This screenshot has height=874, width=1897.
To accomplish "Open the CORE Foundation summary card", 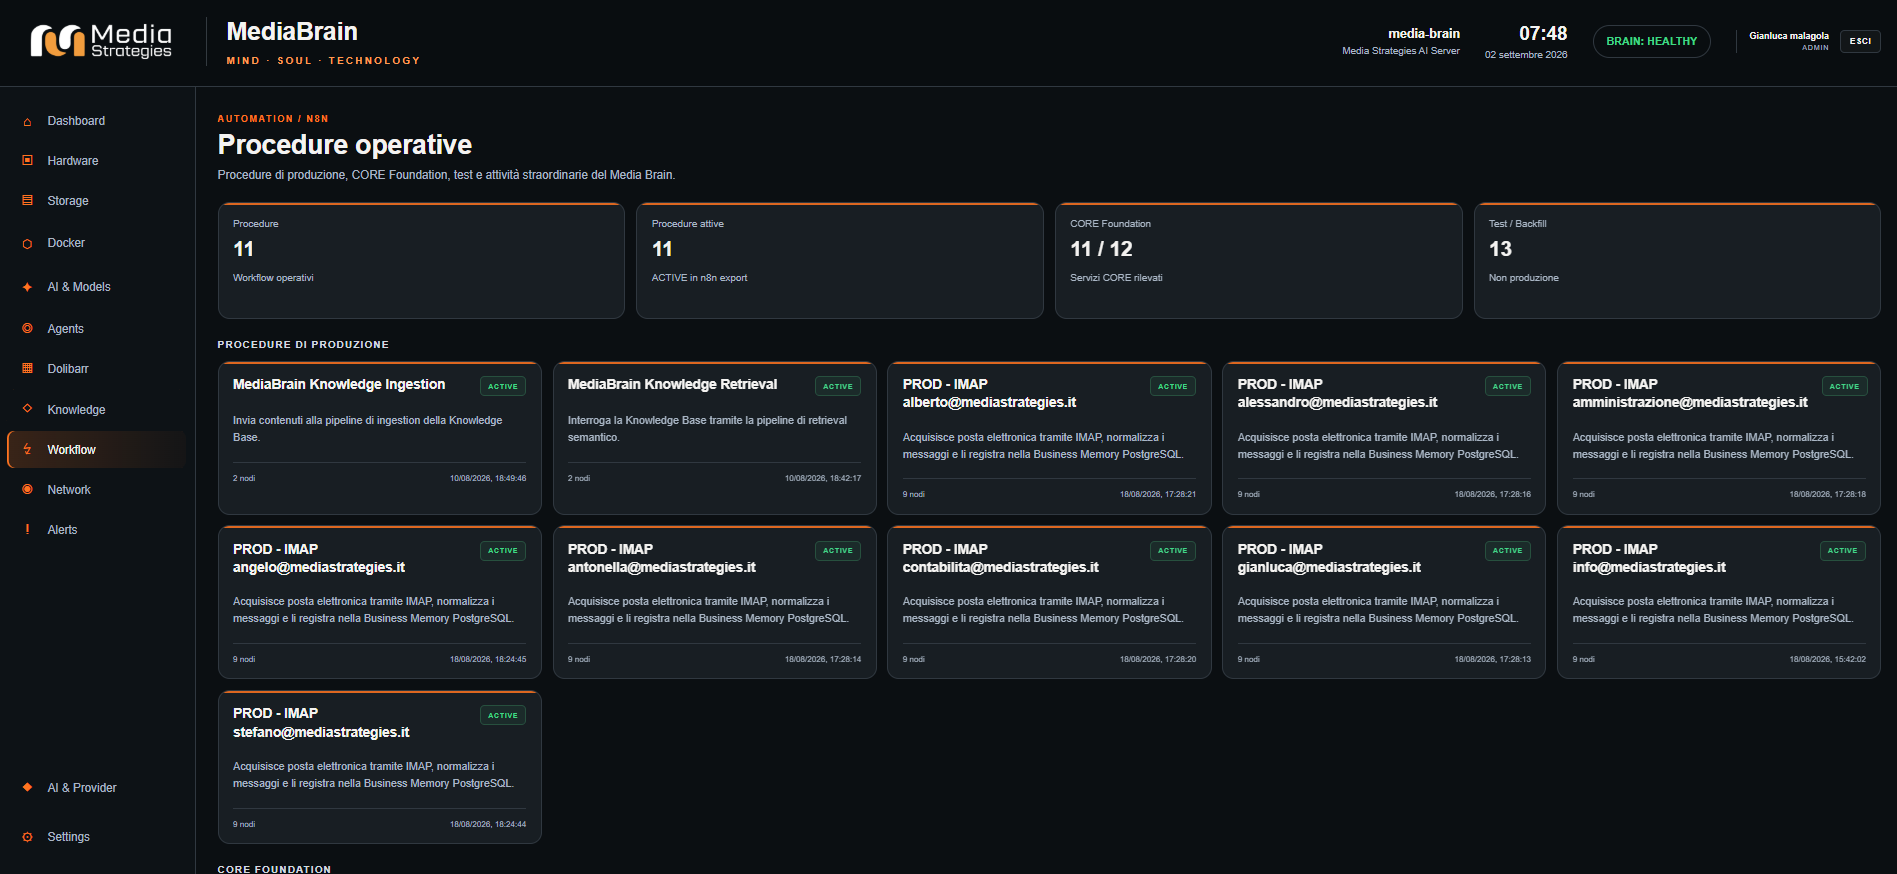I will tap(1258, 261).
